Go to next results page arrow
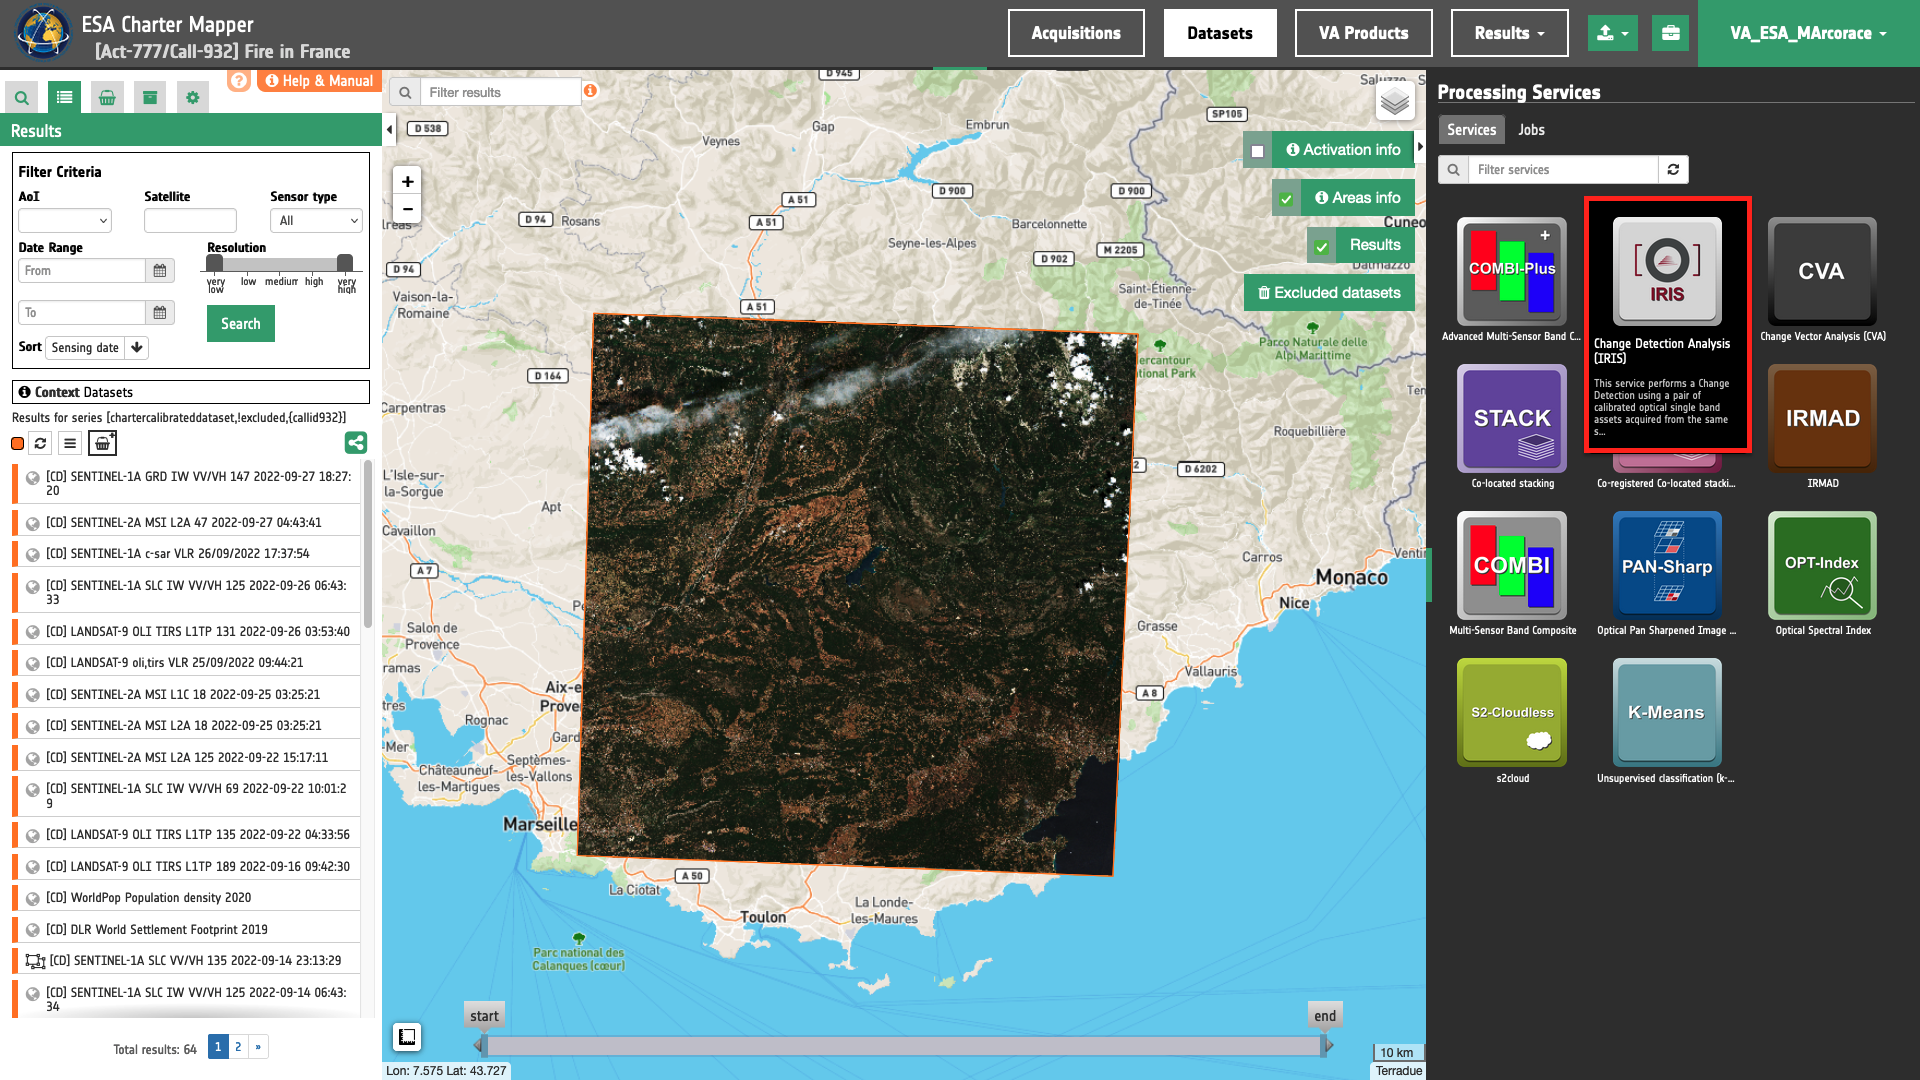The width and height of the screenshot is (1920, 1080). click(258, 1047)
